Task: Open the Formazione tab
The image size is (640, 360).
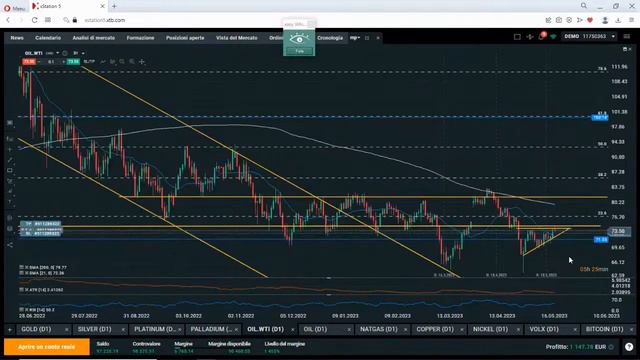Action: click(x=140, y=38)
